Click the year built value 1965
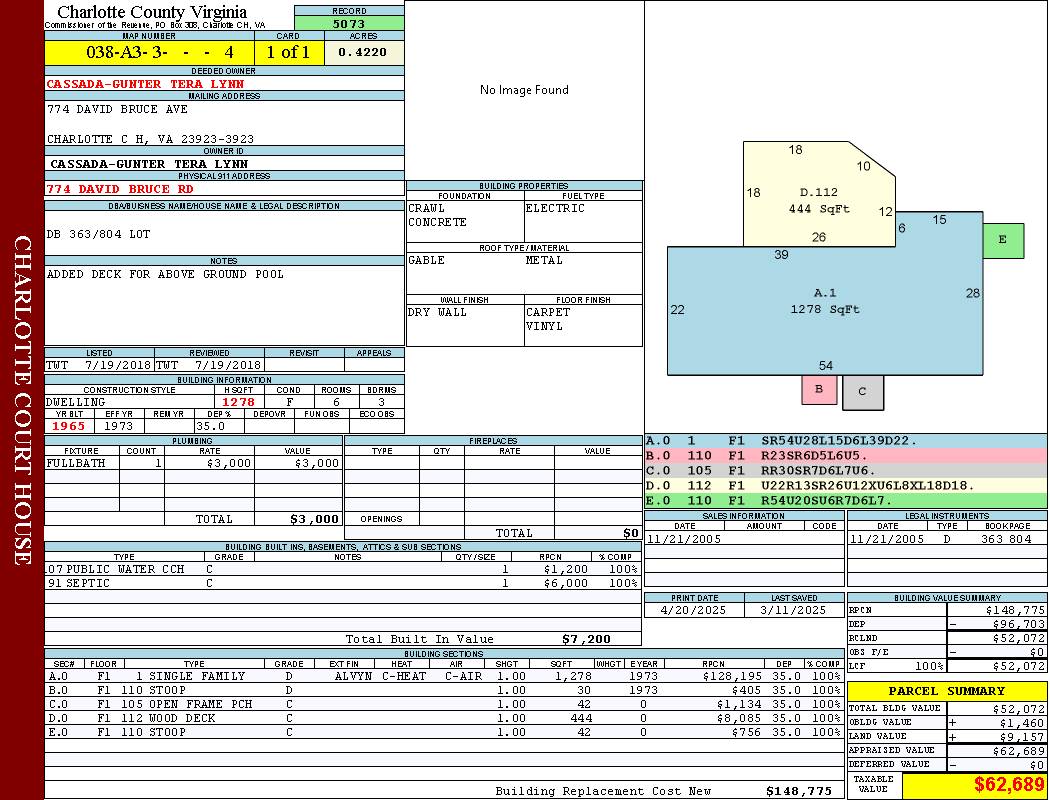The height and width of the screenshot is (800, 1050). [71, 426]
